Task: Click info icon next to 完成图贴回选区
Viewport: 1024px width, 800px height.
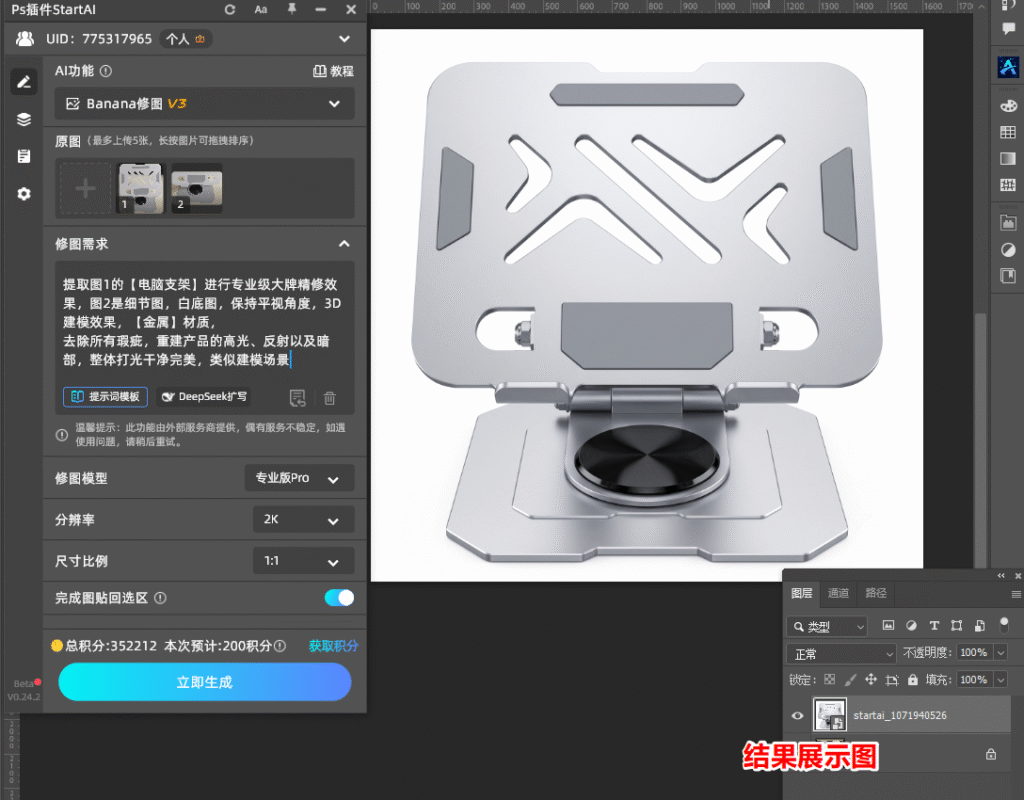Action: (160, 598)
